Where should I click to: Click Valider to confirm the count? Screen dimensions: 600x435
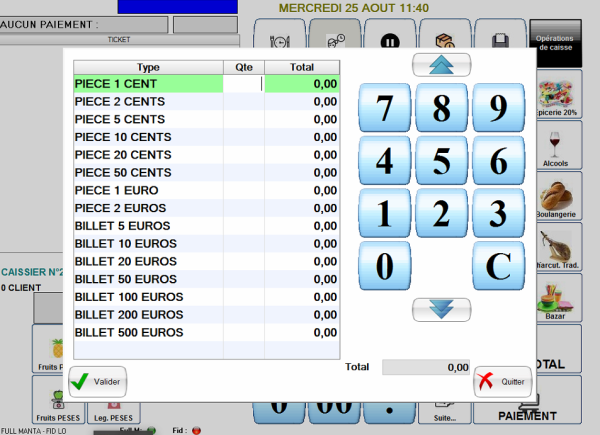click(x=98, y=381)
